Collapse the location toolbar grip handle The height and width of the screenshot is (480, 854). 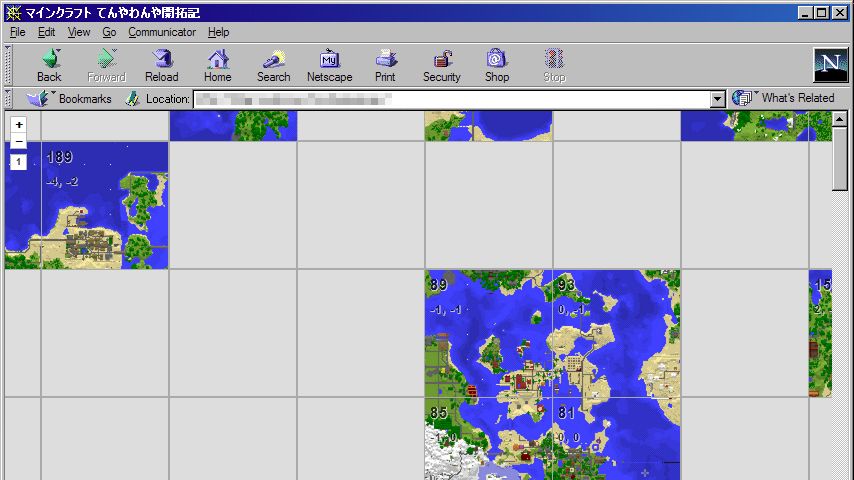point(8,99)
